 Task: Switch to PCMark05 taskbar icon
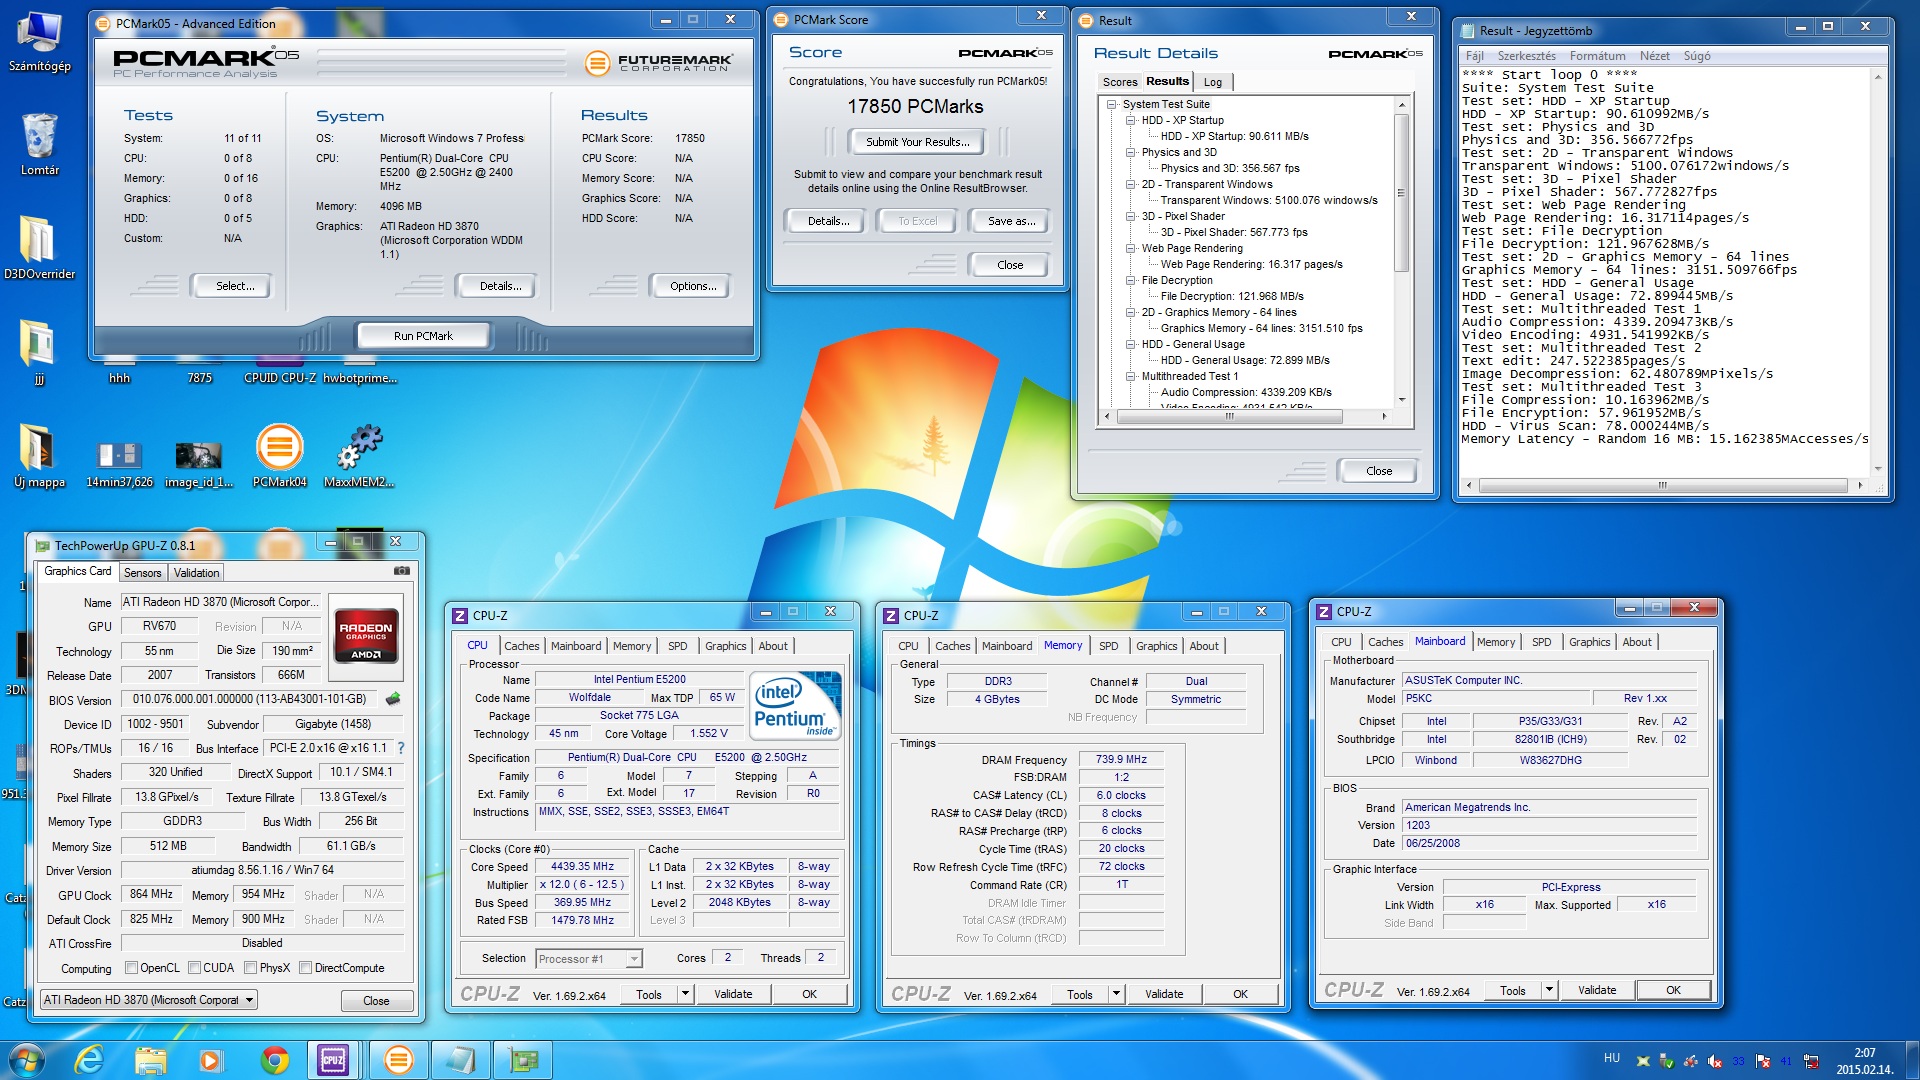[x=398, y=1060]
